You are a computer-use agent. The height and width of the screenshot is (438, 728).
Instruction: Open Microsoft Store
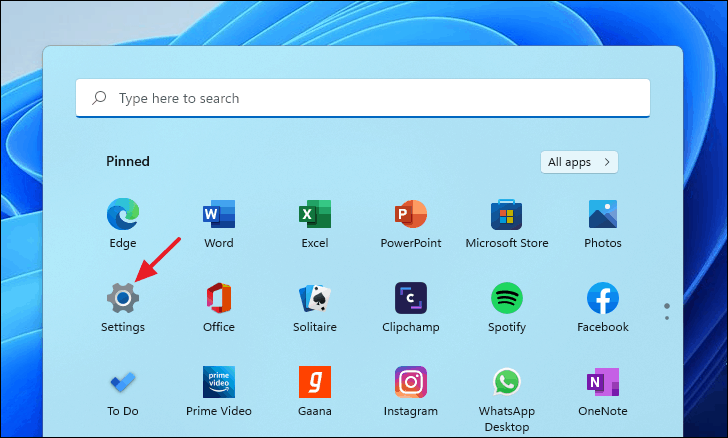507,214
